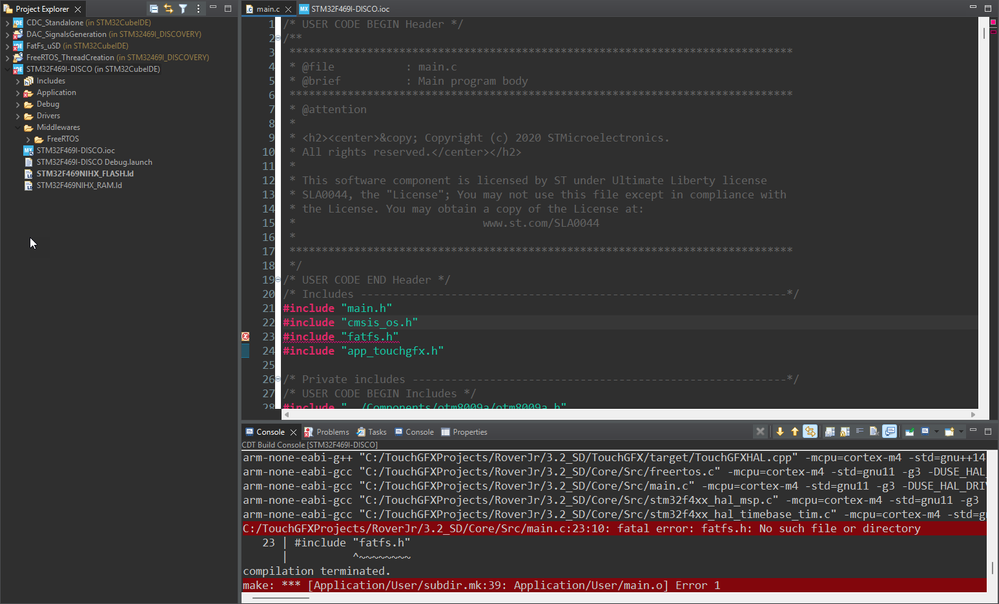Open the Problems tab
The height and width of the screenshot is (604, 999).
click(326, 432)
